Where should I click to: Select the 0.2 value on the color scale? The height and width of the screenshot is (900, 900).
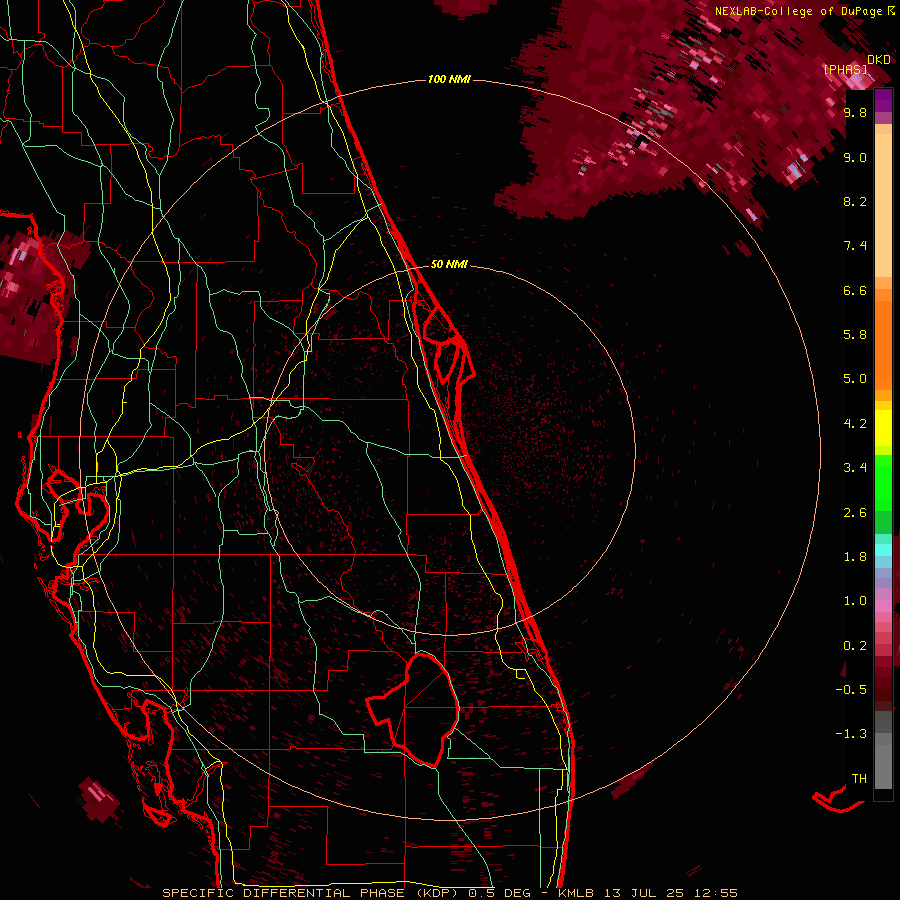tap(855, 646)
